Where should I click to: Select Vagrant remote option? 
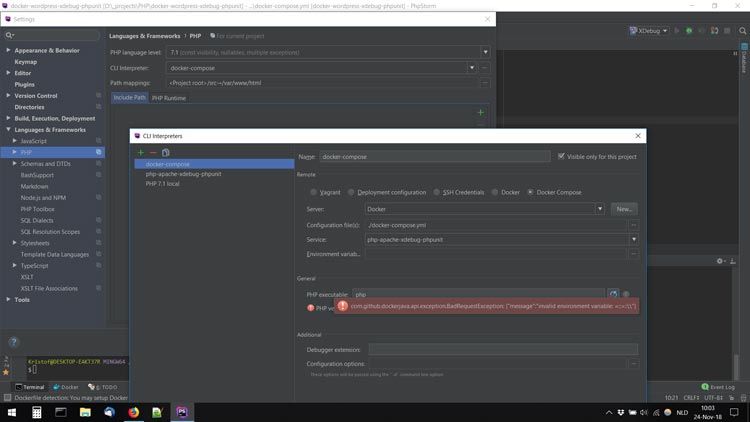point(313,192)
